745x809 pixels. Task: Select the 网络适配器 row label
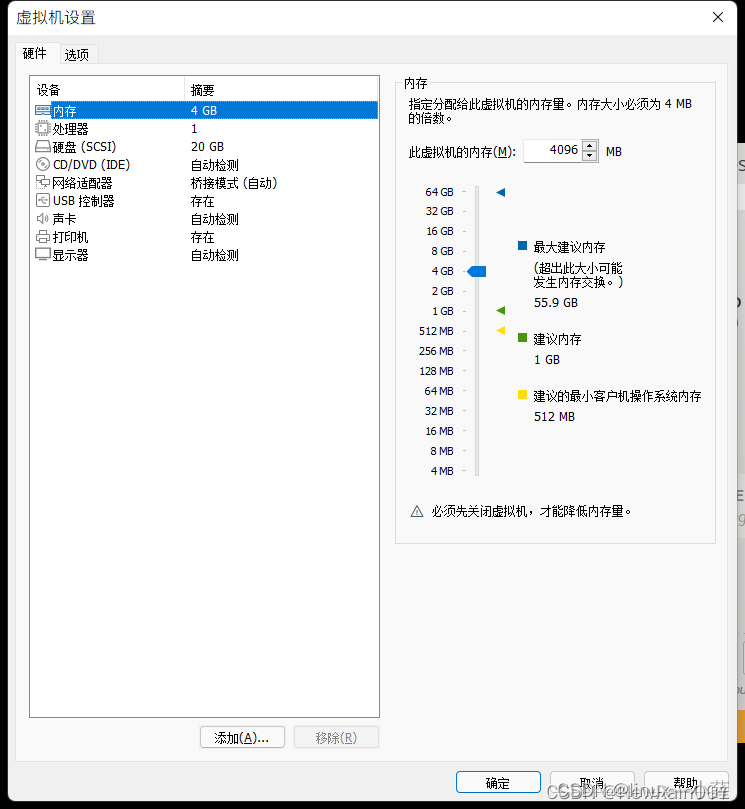(82, 183)
